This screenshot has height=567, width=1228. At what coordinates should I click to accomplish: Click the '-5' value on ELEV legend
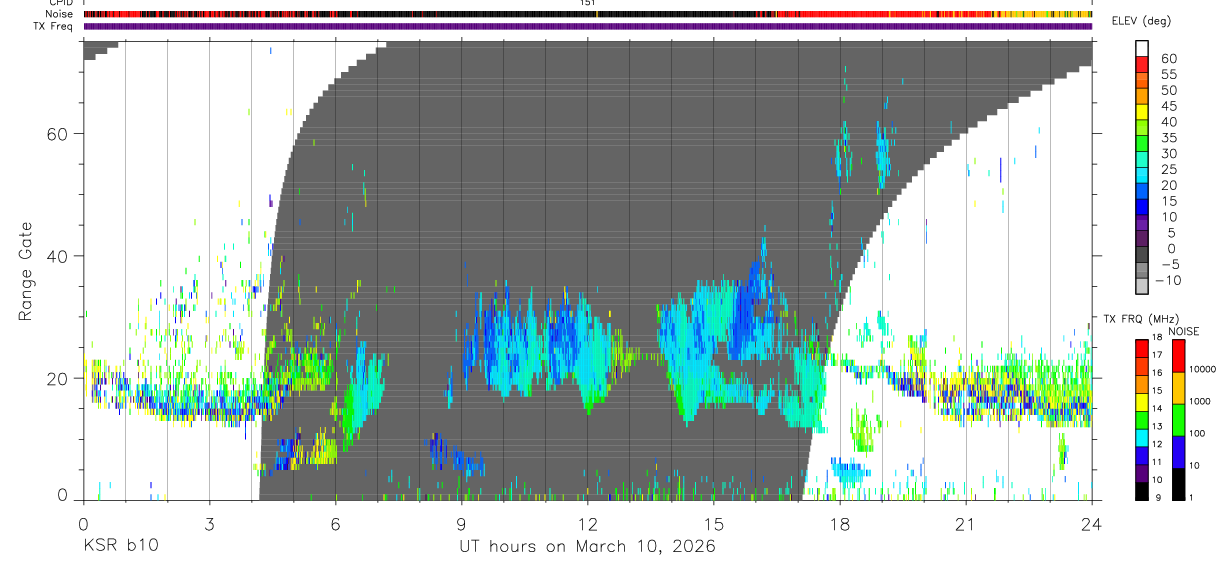[x=1169, y=264]
